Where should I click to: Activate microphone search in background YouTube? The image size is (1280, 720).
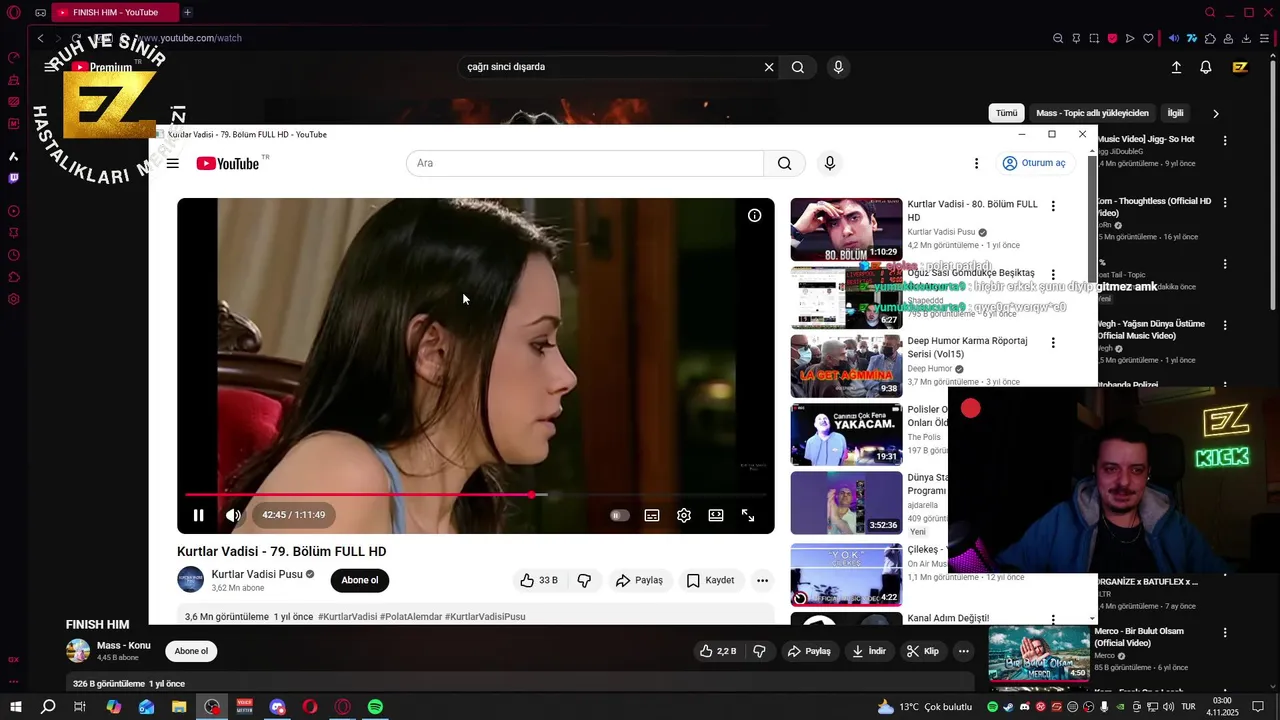[838, 67]
